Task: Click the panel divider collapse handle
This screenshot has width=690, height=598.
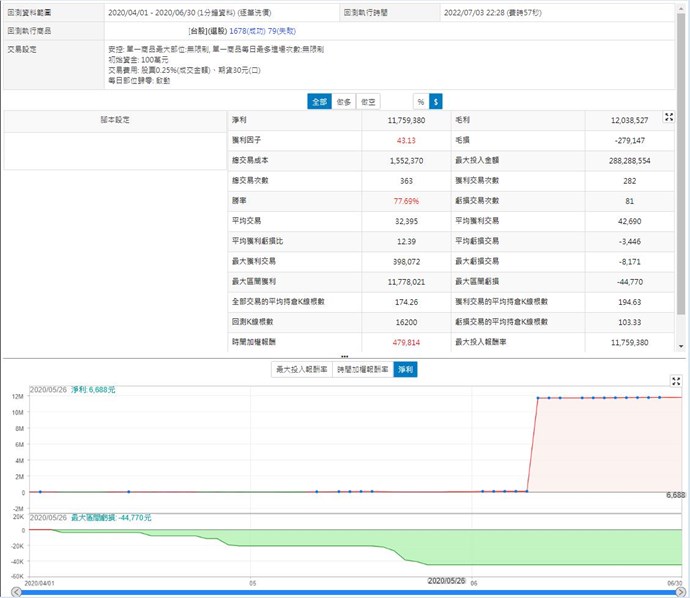Action: pyautogui.click(x=344, y=356)
